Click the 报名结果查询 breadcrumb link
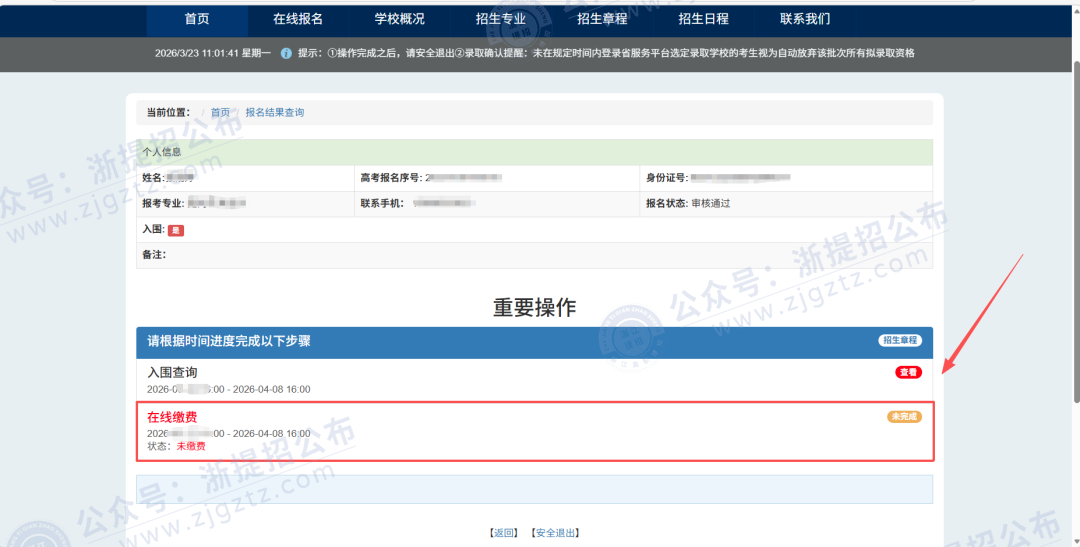The width and height of the screenshot is (1080, 547). point(275,113)
